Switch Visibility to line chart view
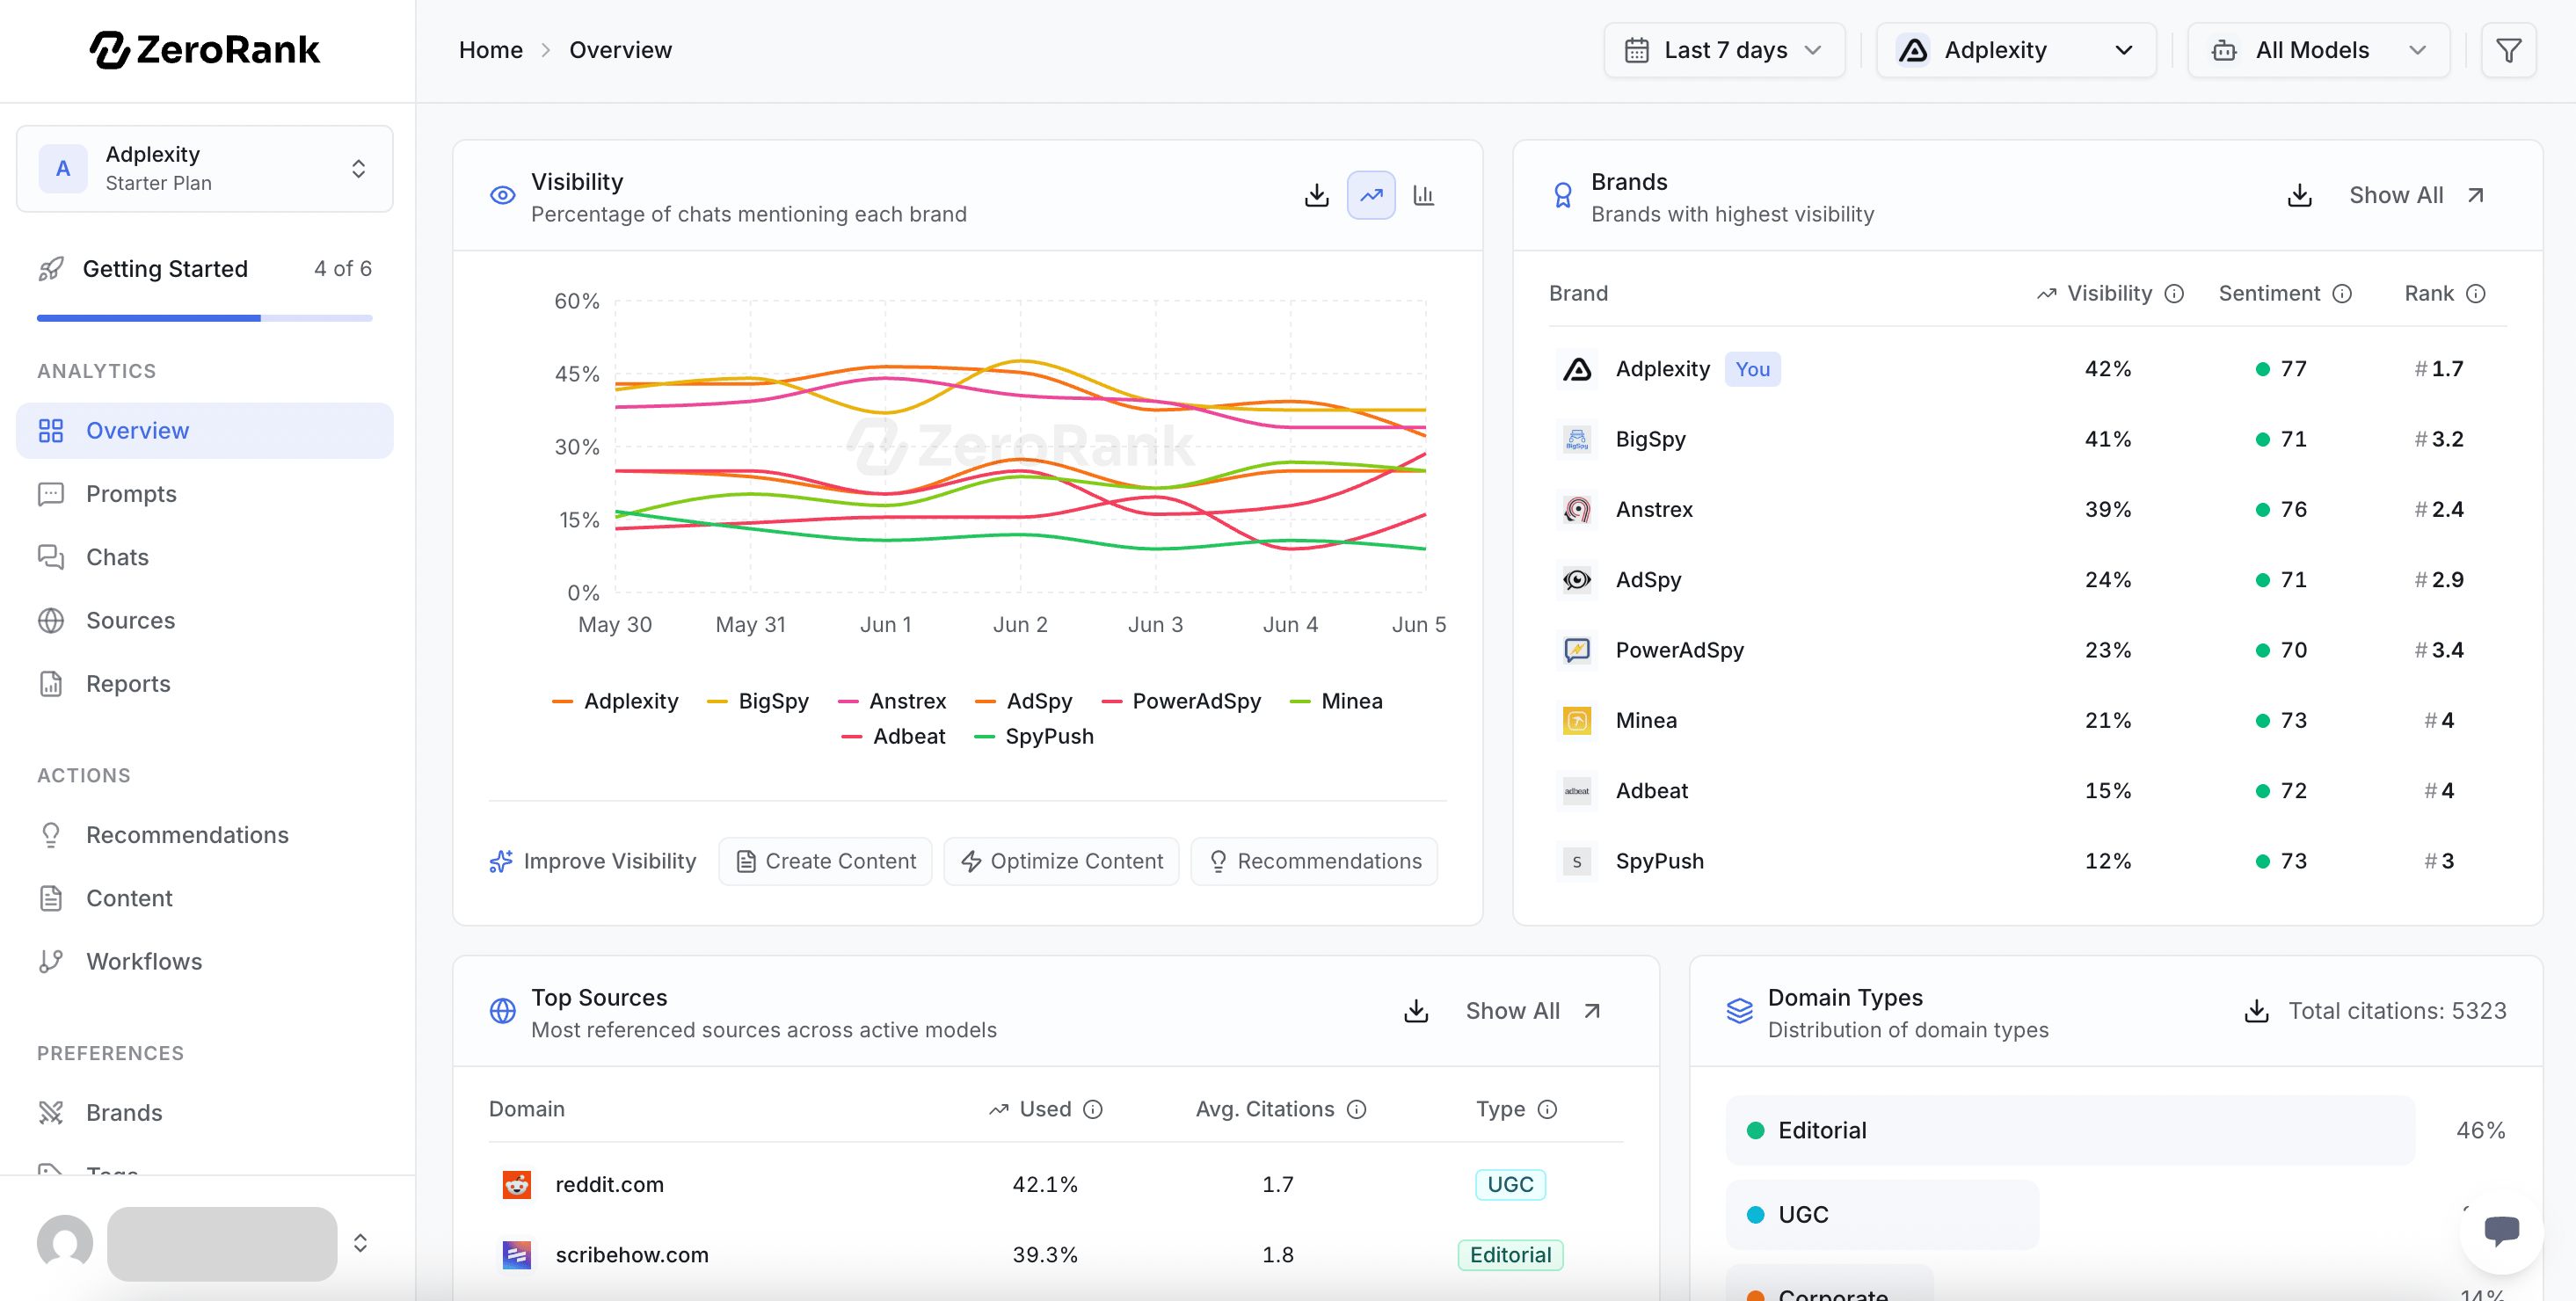The height and width of the screenshot is (1301, 2576). tap(1371, 195)
